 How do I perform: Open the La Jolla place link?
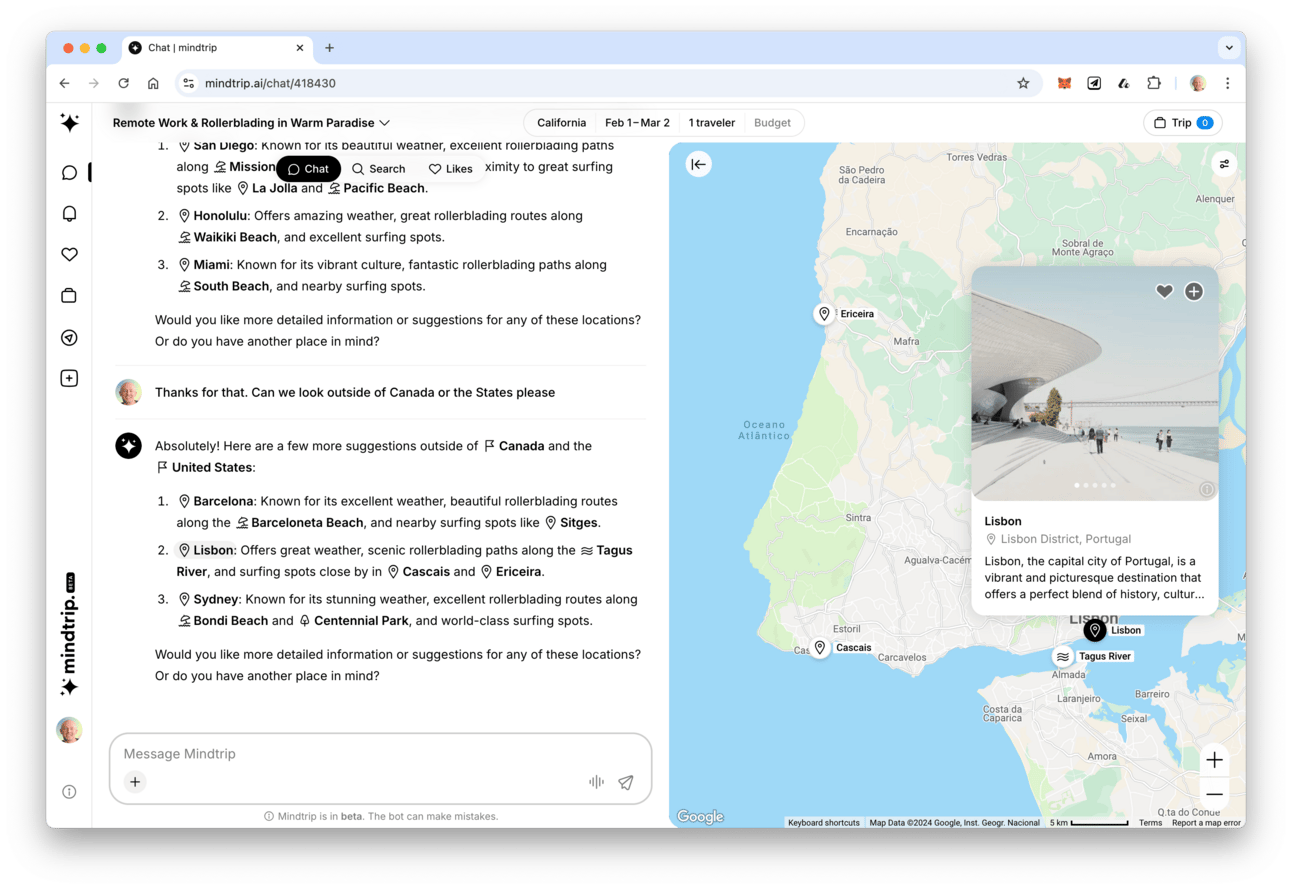(x=266, y=188)
